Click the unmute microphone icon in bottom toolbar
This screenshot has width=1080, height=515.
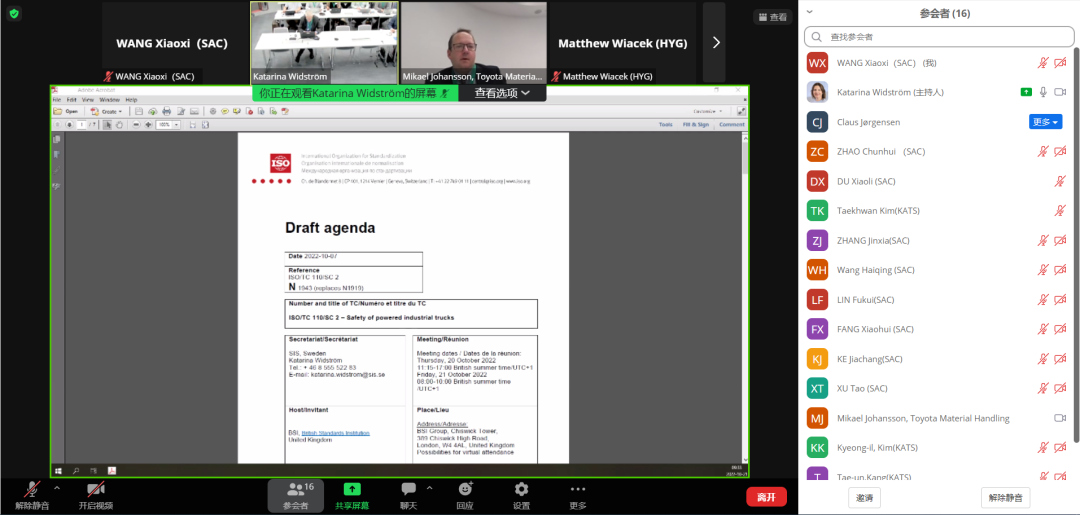32,489
